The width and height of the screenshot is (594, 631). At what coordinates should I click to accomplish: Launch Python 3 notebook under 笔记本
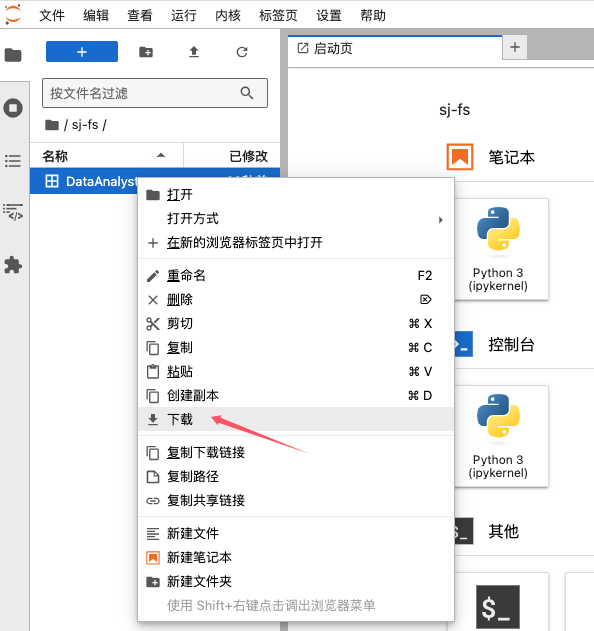pyautogui.click(x=498, y=249)
